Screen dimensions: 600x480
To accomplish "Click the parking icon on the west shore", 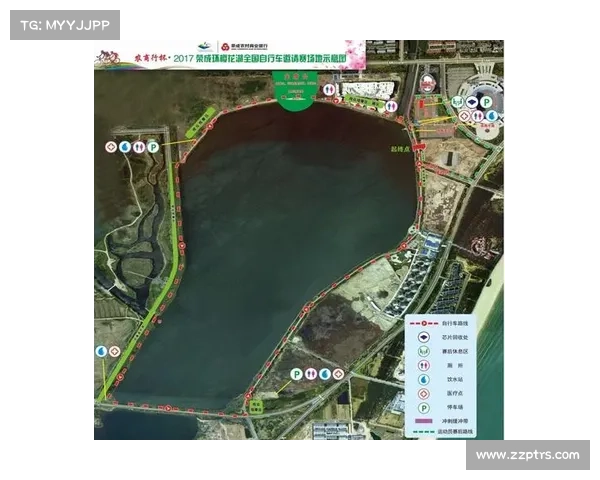I will tap(153, 147).
